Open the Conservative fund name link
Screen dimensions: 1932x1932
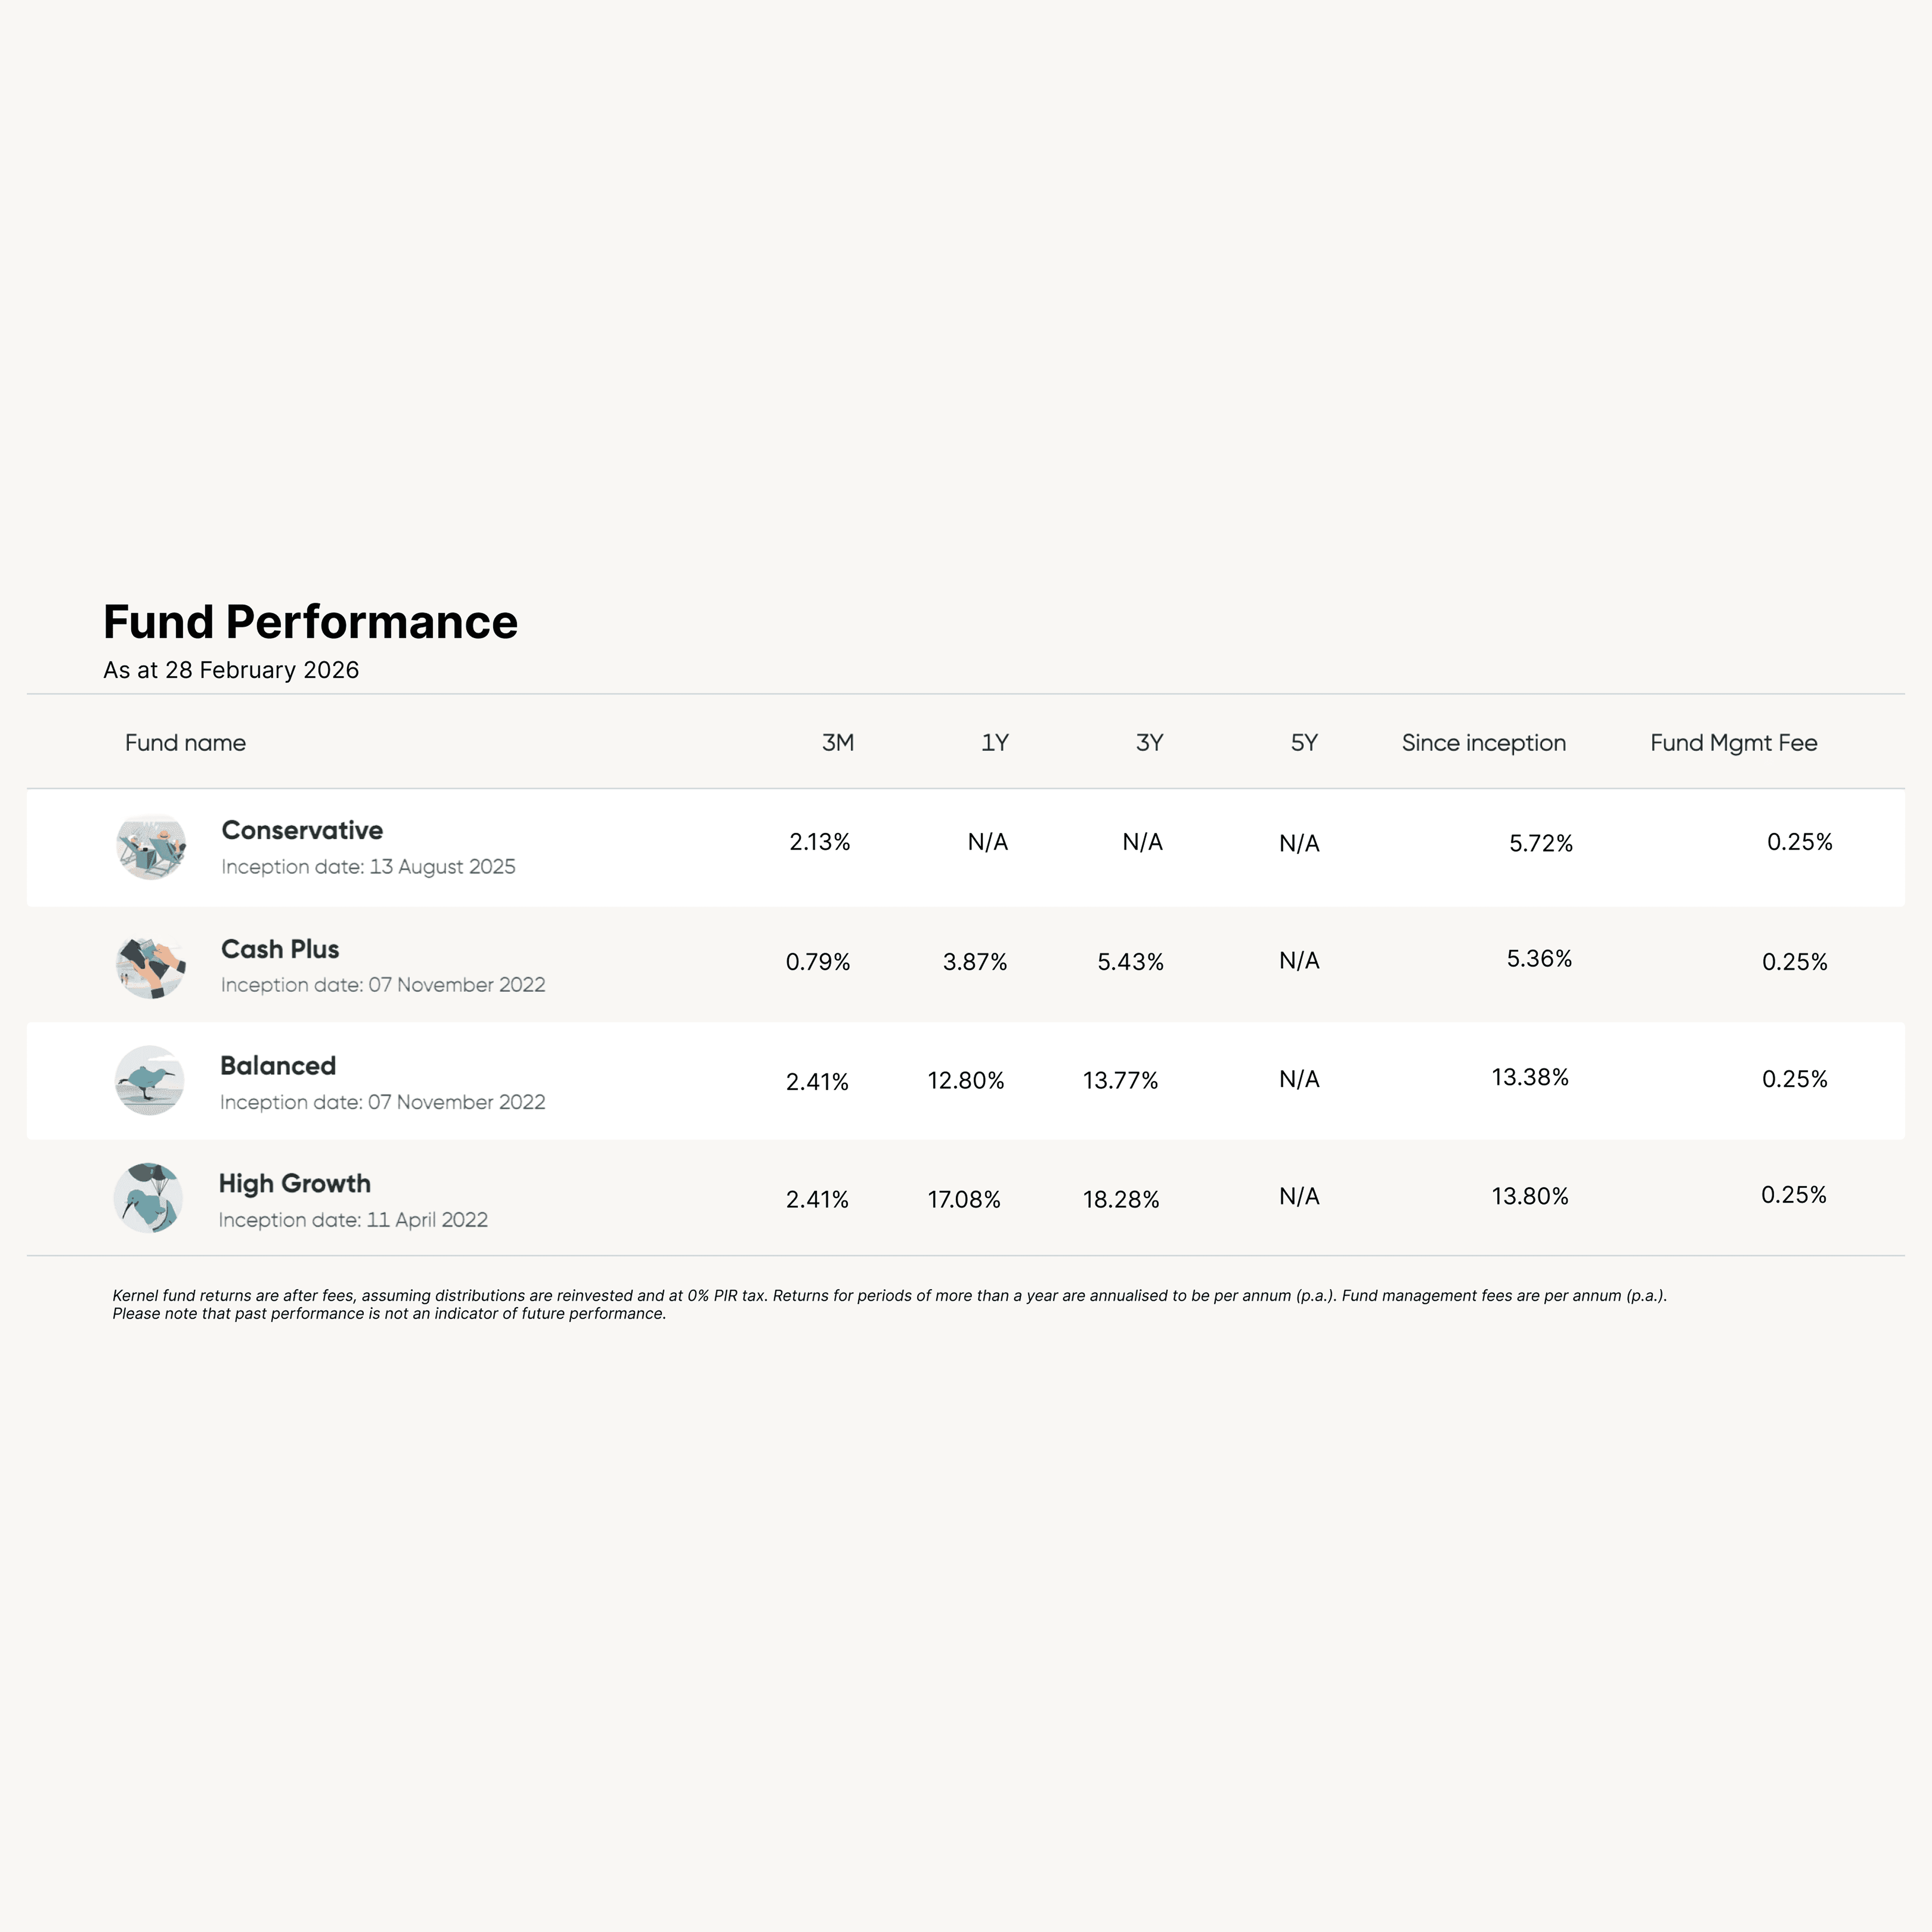(x=302, y=830)
